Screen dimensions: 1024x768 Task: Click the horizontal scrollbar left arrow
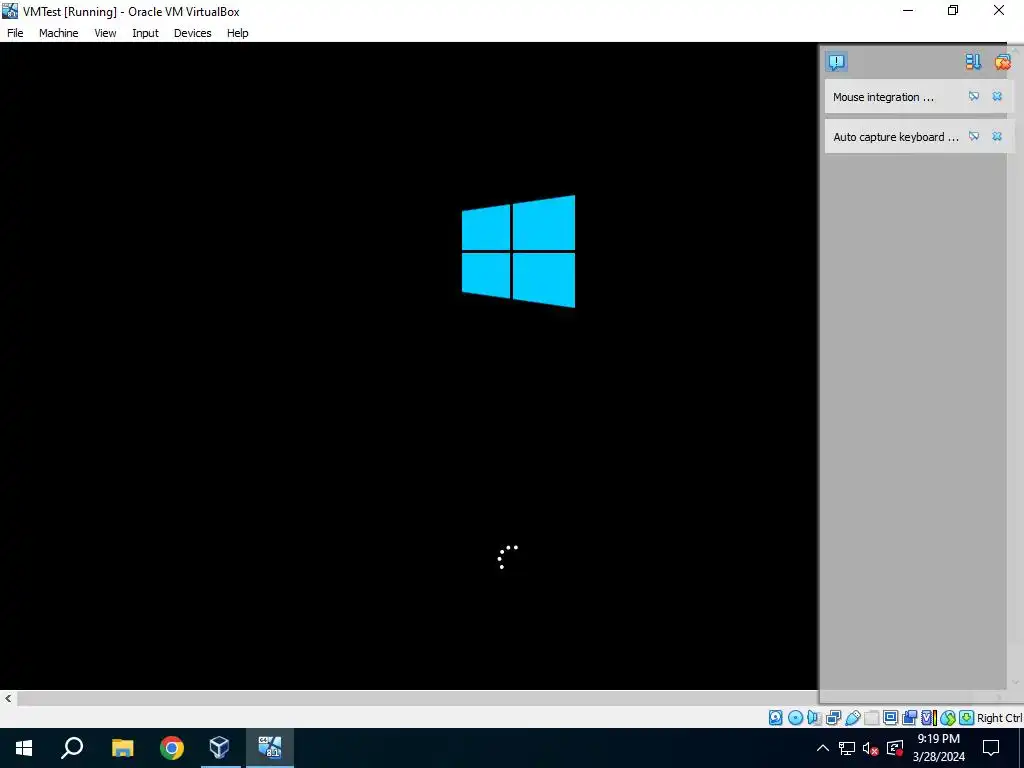[8, 698]
